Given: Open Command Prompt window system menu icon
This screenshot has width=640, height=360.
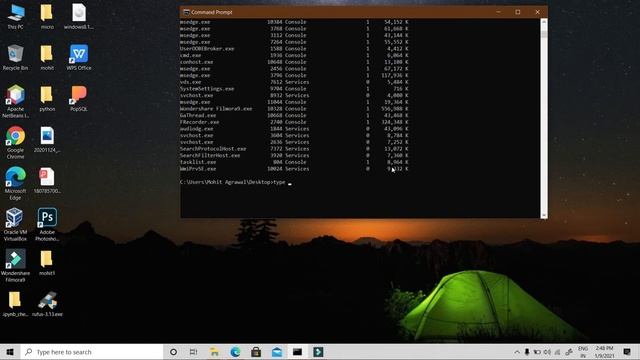Looking at the screenshot, I should click(x=187, y=12).
